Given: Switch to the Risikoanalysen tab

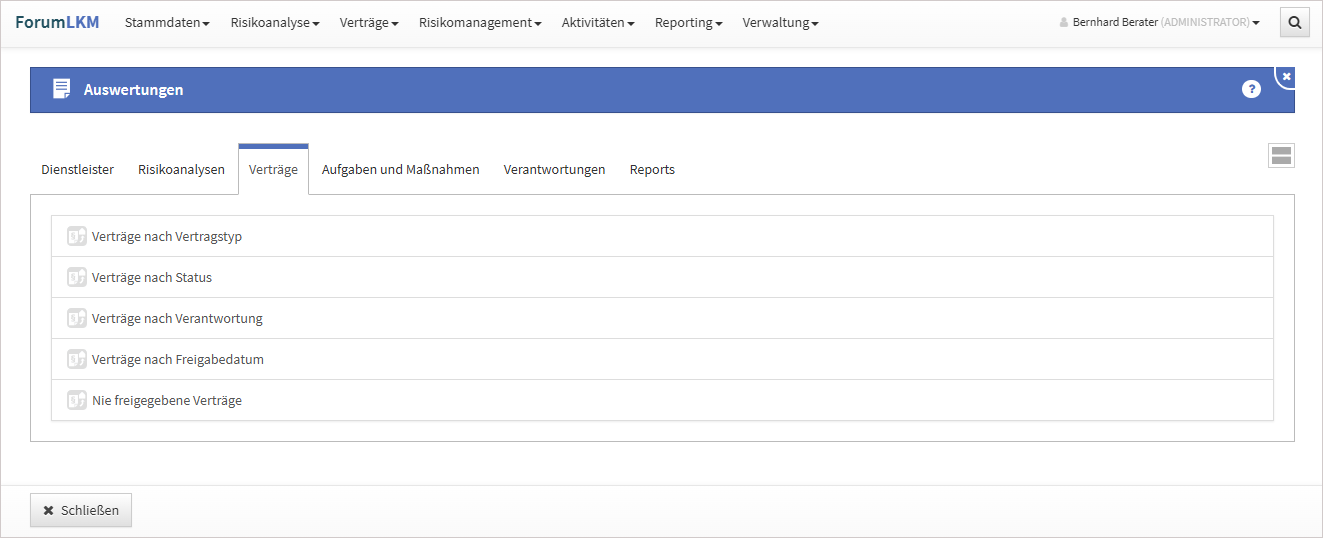Looking at the screenshot, I should [182, 169].
